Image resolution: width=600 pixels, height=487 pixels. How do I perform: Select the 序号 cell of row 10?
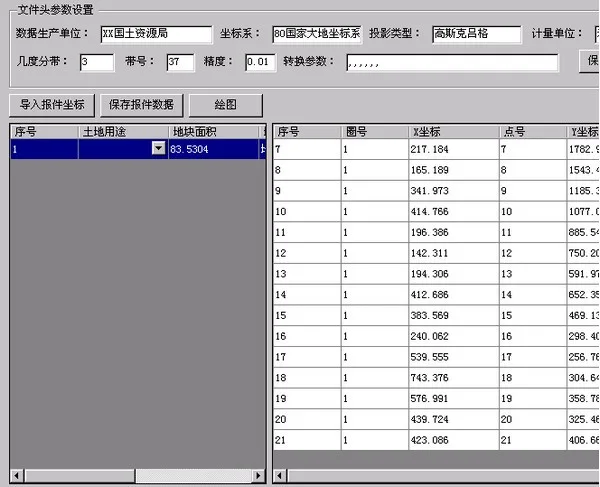pyautogui.click(x=307, y=212)
